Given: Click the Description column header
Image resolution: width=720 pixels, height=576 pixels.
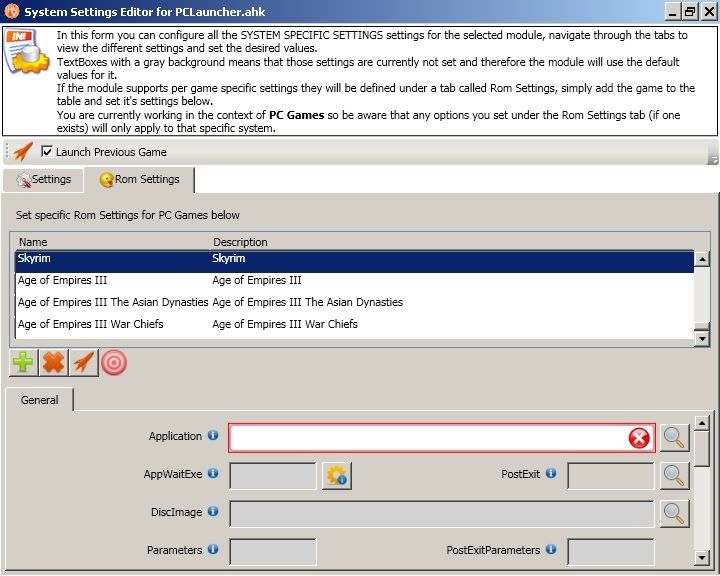Looking at the screenshot, I should coord(240,242).
